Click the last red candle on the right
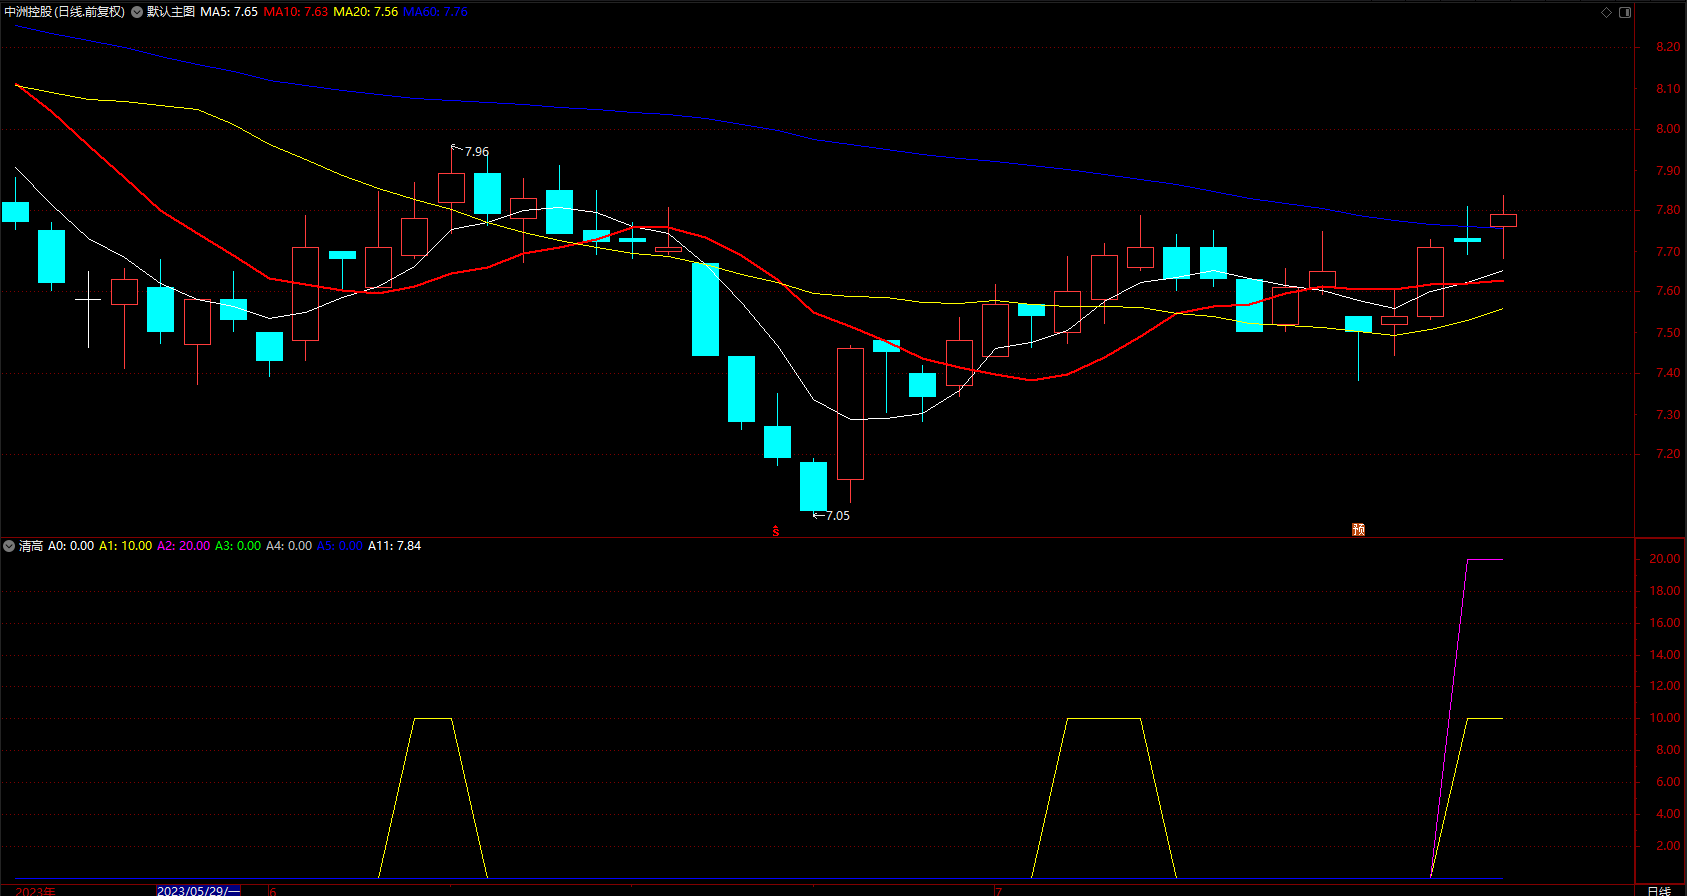 [1503, 220]
